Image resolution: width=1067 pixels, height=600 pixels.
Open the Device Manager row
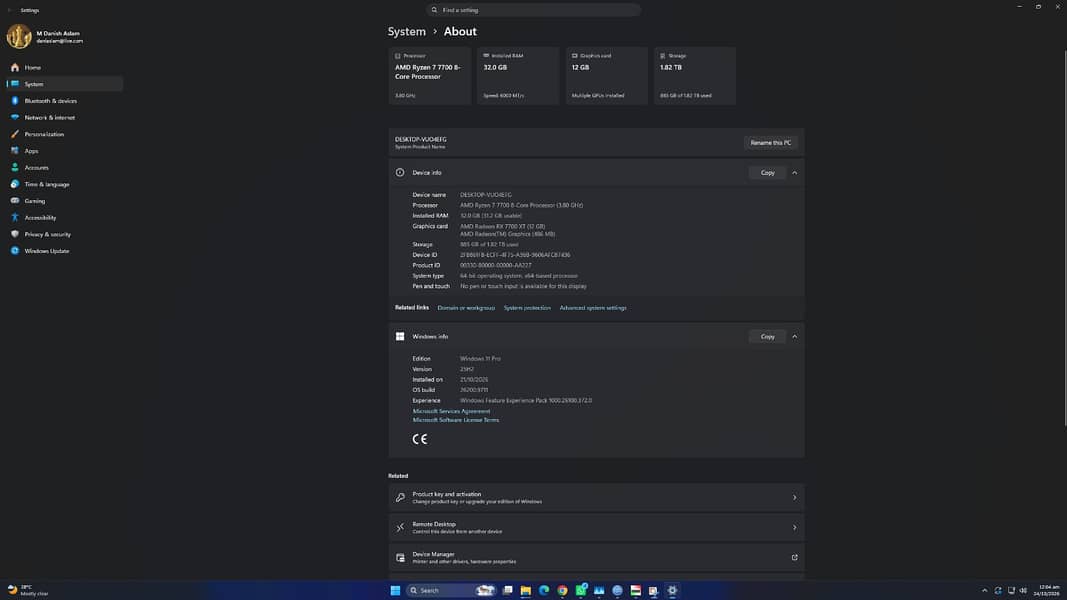(596, 558)
